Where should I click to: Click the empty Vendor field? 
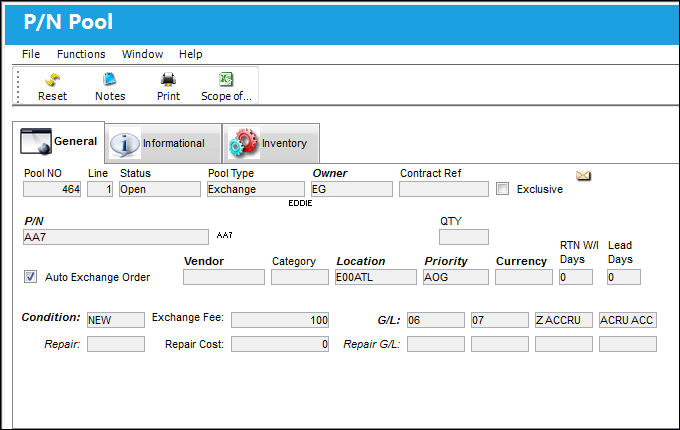click(x=224, y=277)
